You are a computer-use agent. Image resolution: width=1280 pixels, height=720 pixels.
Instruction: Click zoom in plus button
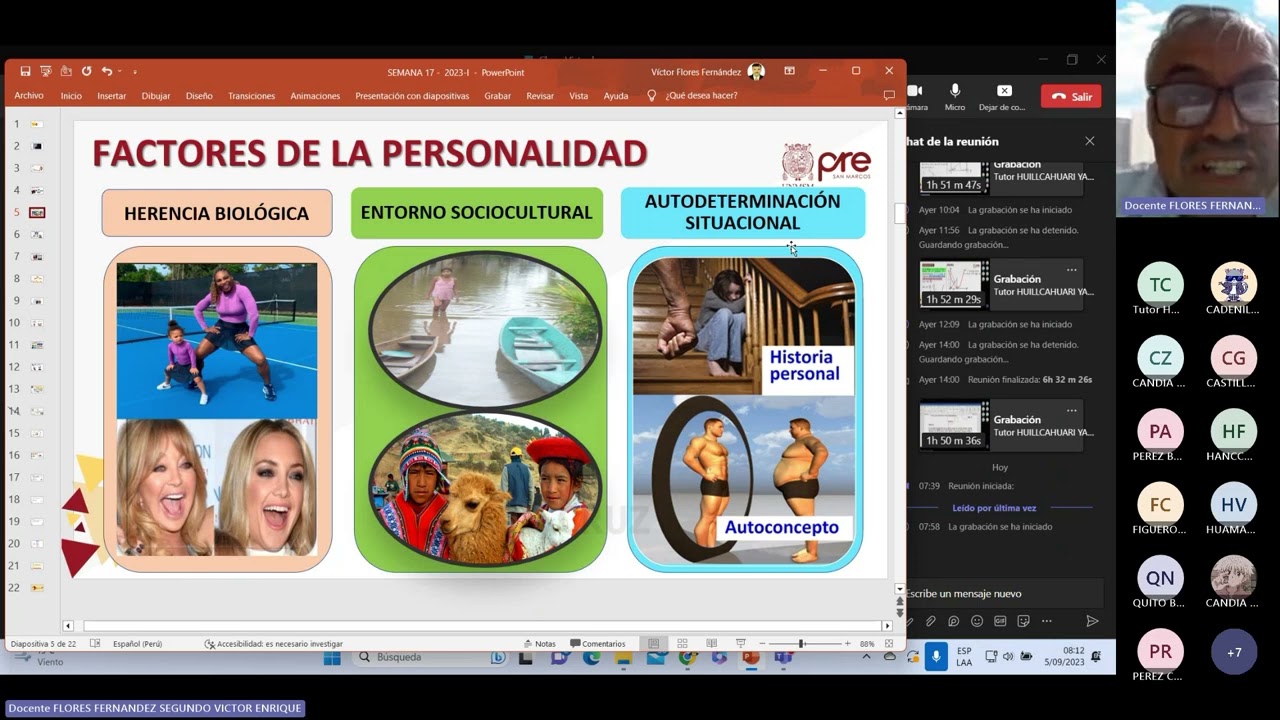(848, 644)
